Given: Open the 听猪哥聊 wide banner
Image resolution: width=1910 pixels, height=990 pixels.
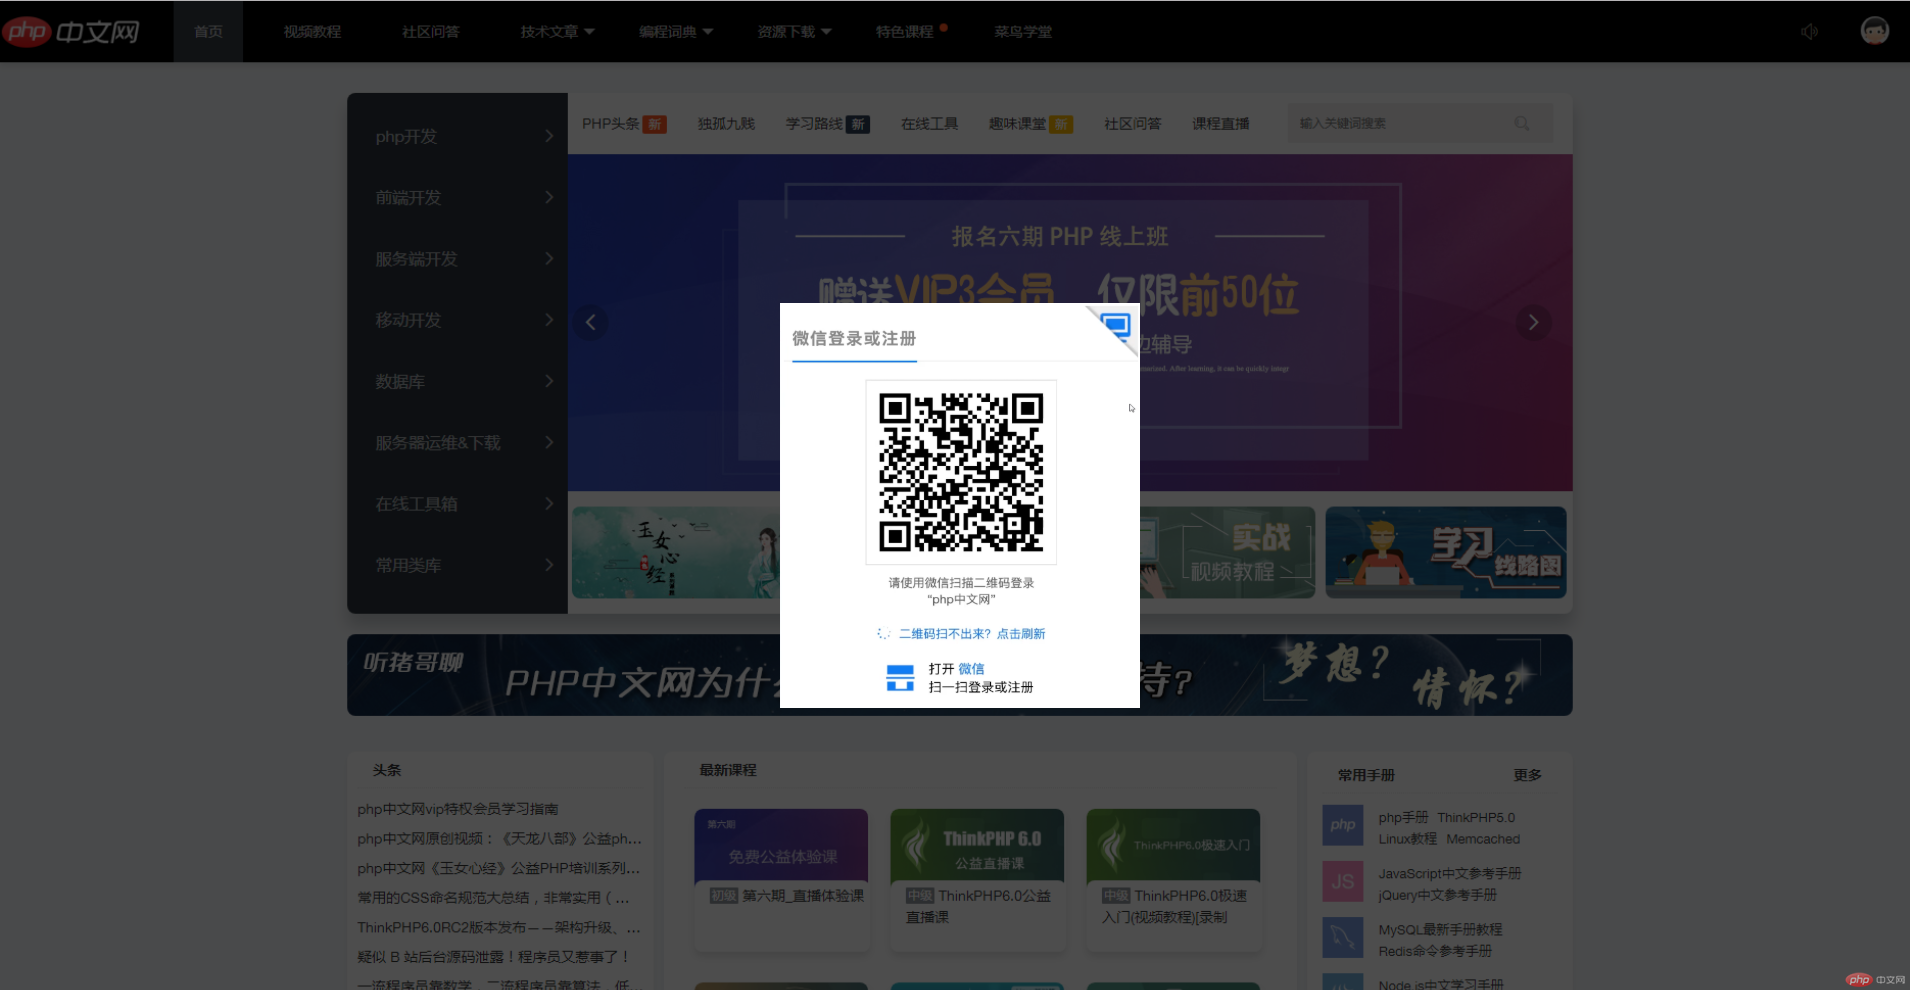Looking at the screenshot, I should tap(960, 675).
